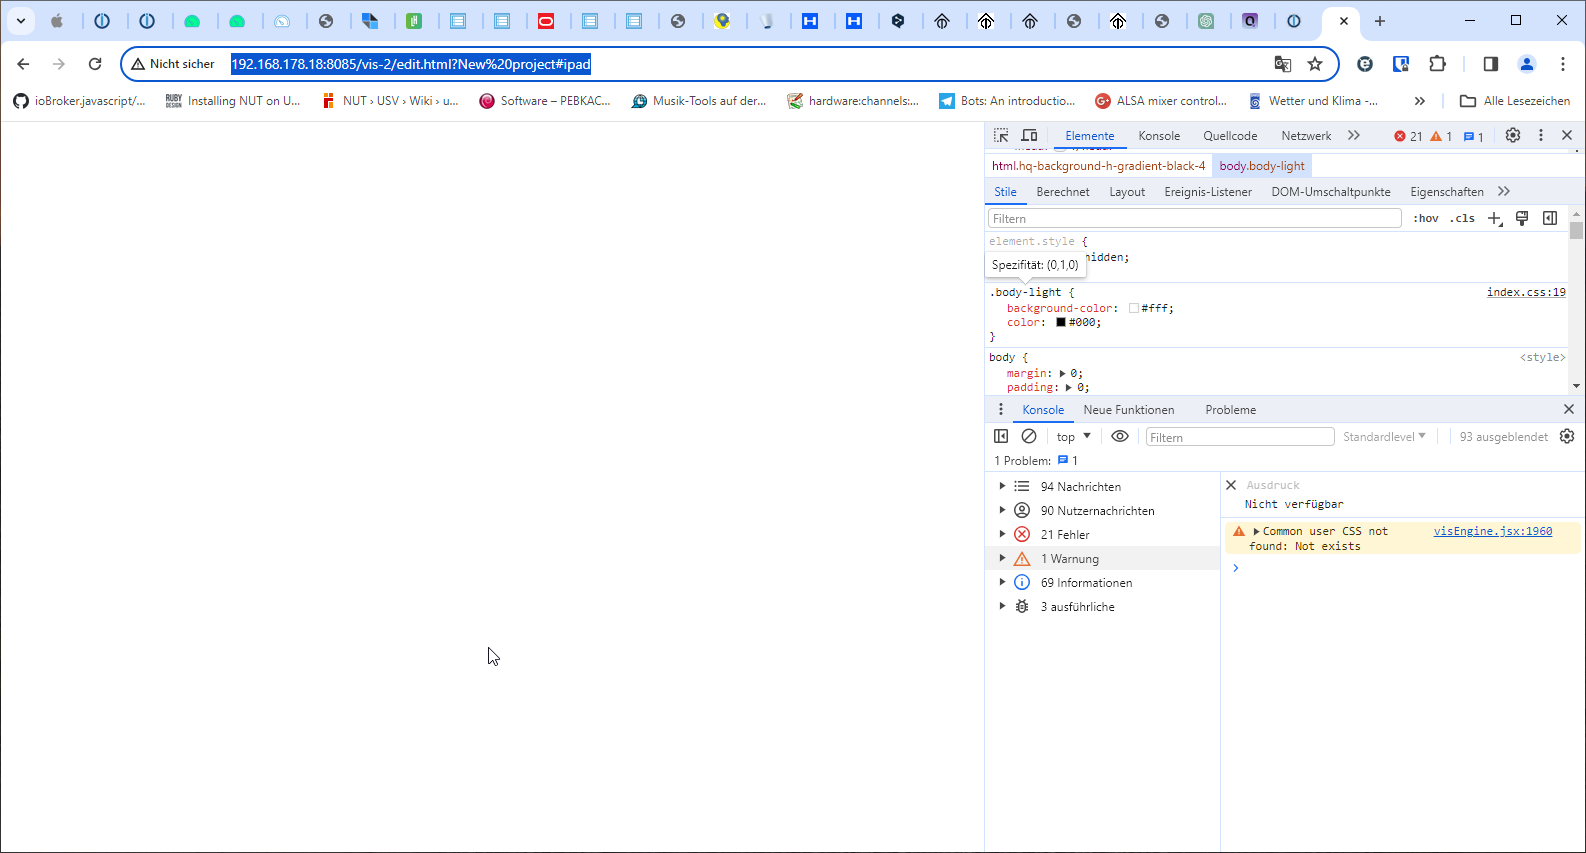The image size is (1586, 853).
Task: Toggle the device toolbar icon
Action: point(1029,135)
